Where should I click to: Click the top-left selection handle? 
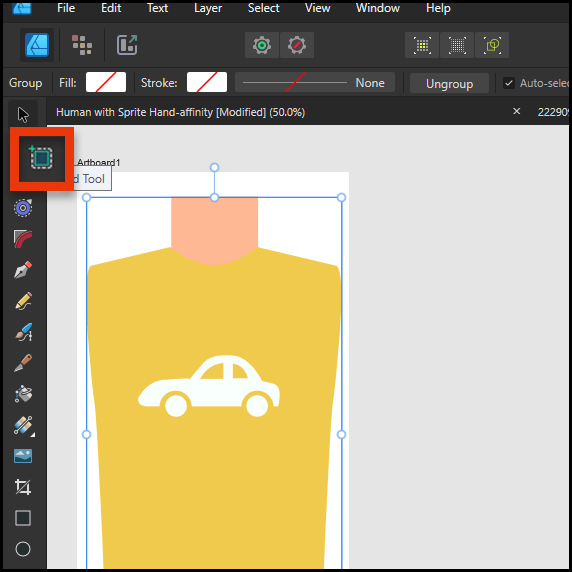(86, 198)
